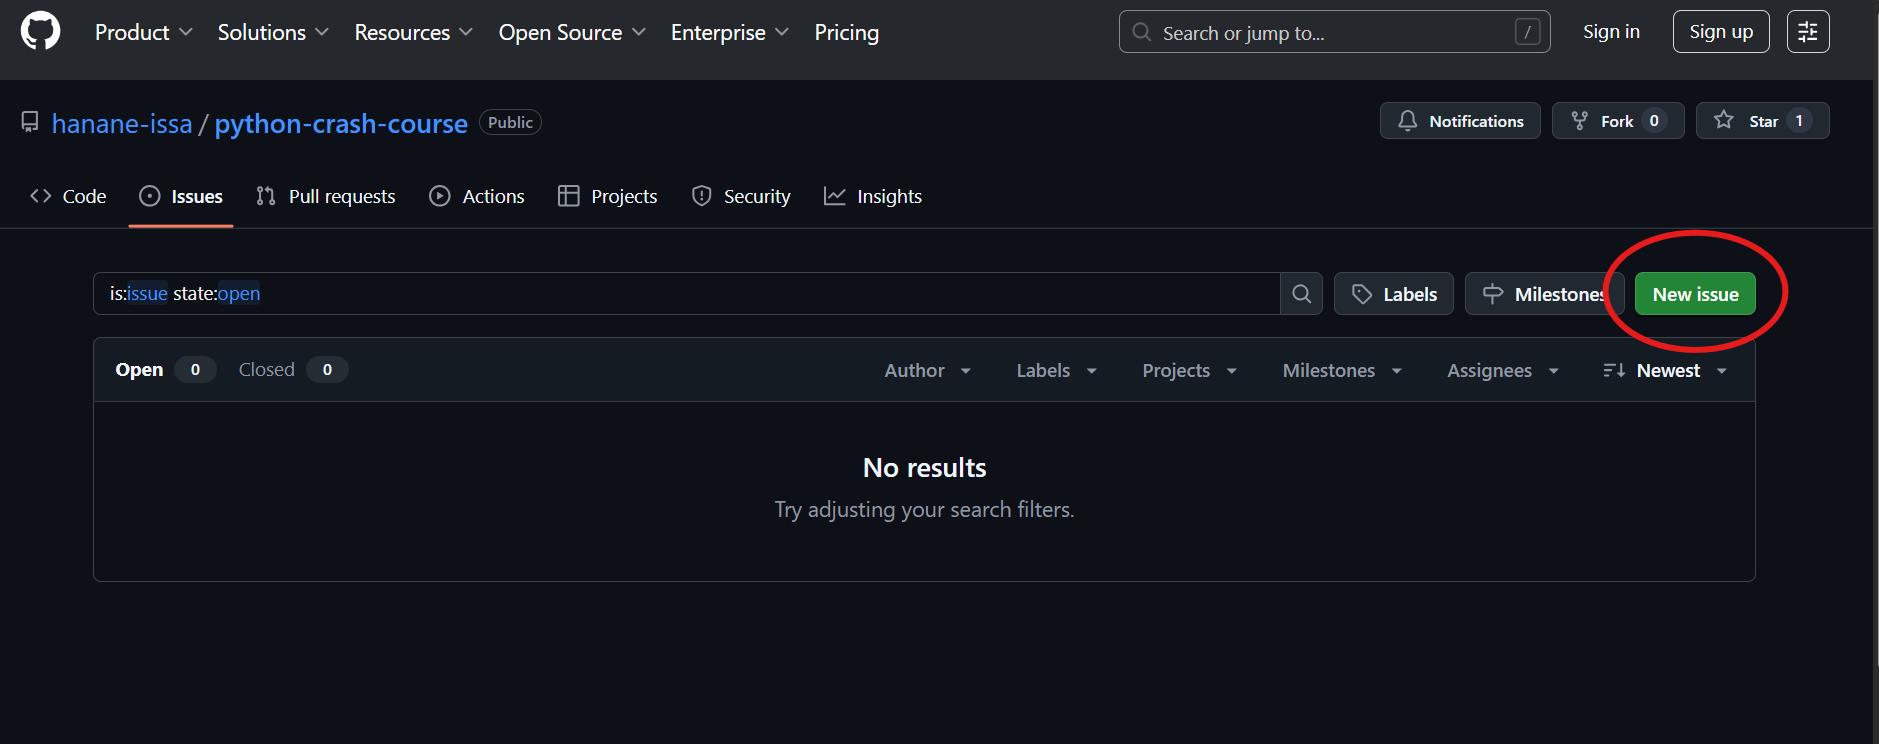Open Labels via the tag button

coord(1393,294)
